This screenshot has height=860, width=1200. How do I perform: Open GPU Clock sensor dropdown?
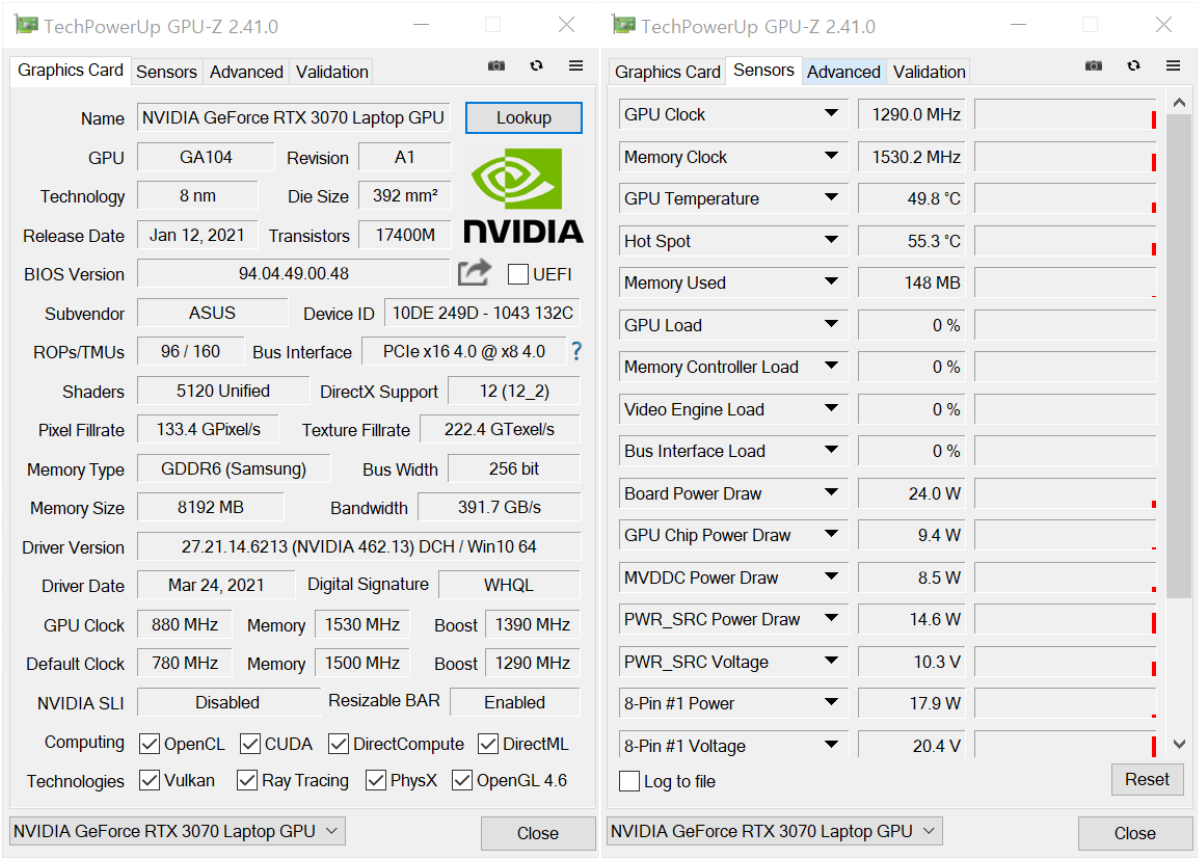pos(831,114)
